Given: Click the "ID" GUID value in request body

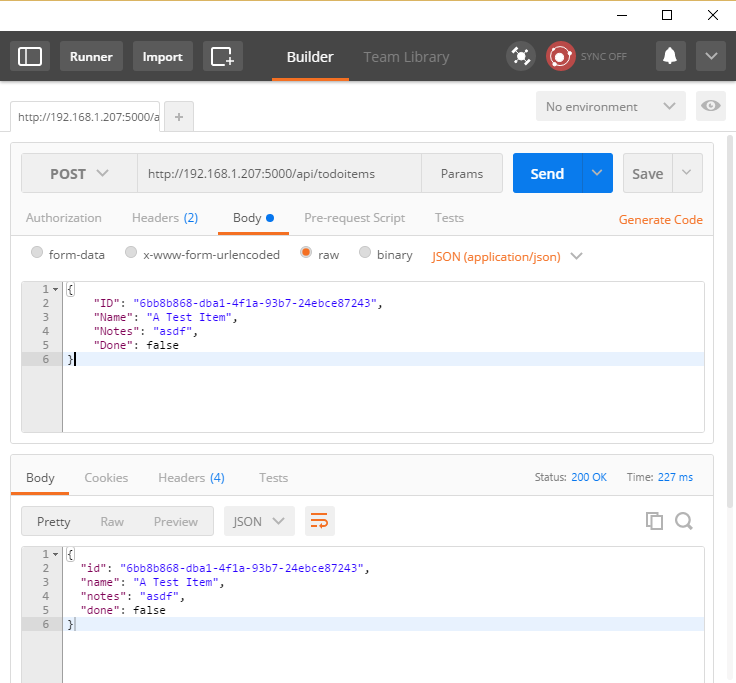Looking at the screenshot, I should (x=255, y=303).
